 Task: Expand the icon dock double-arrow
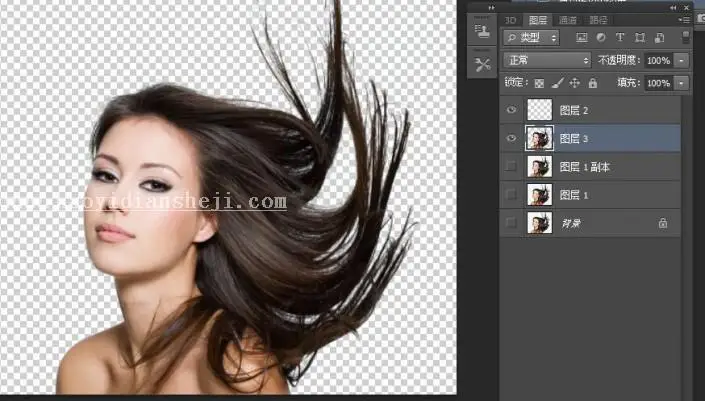tap(491, 8)
